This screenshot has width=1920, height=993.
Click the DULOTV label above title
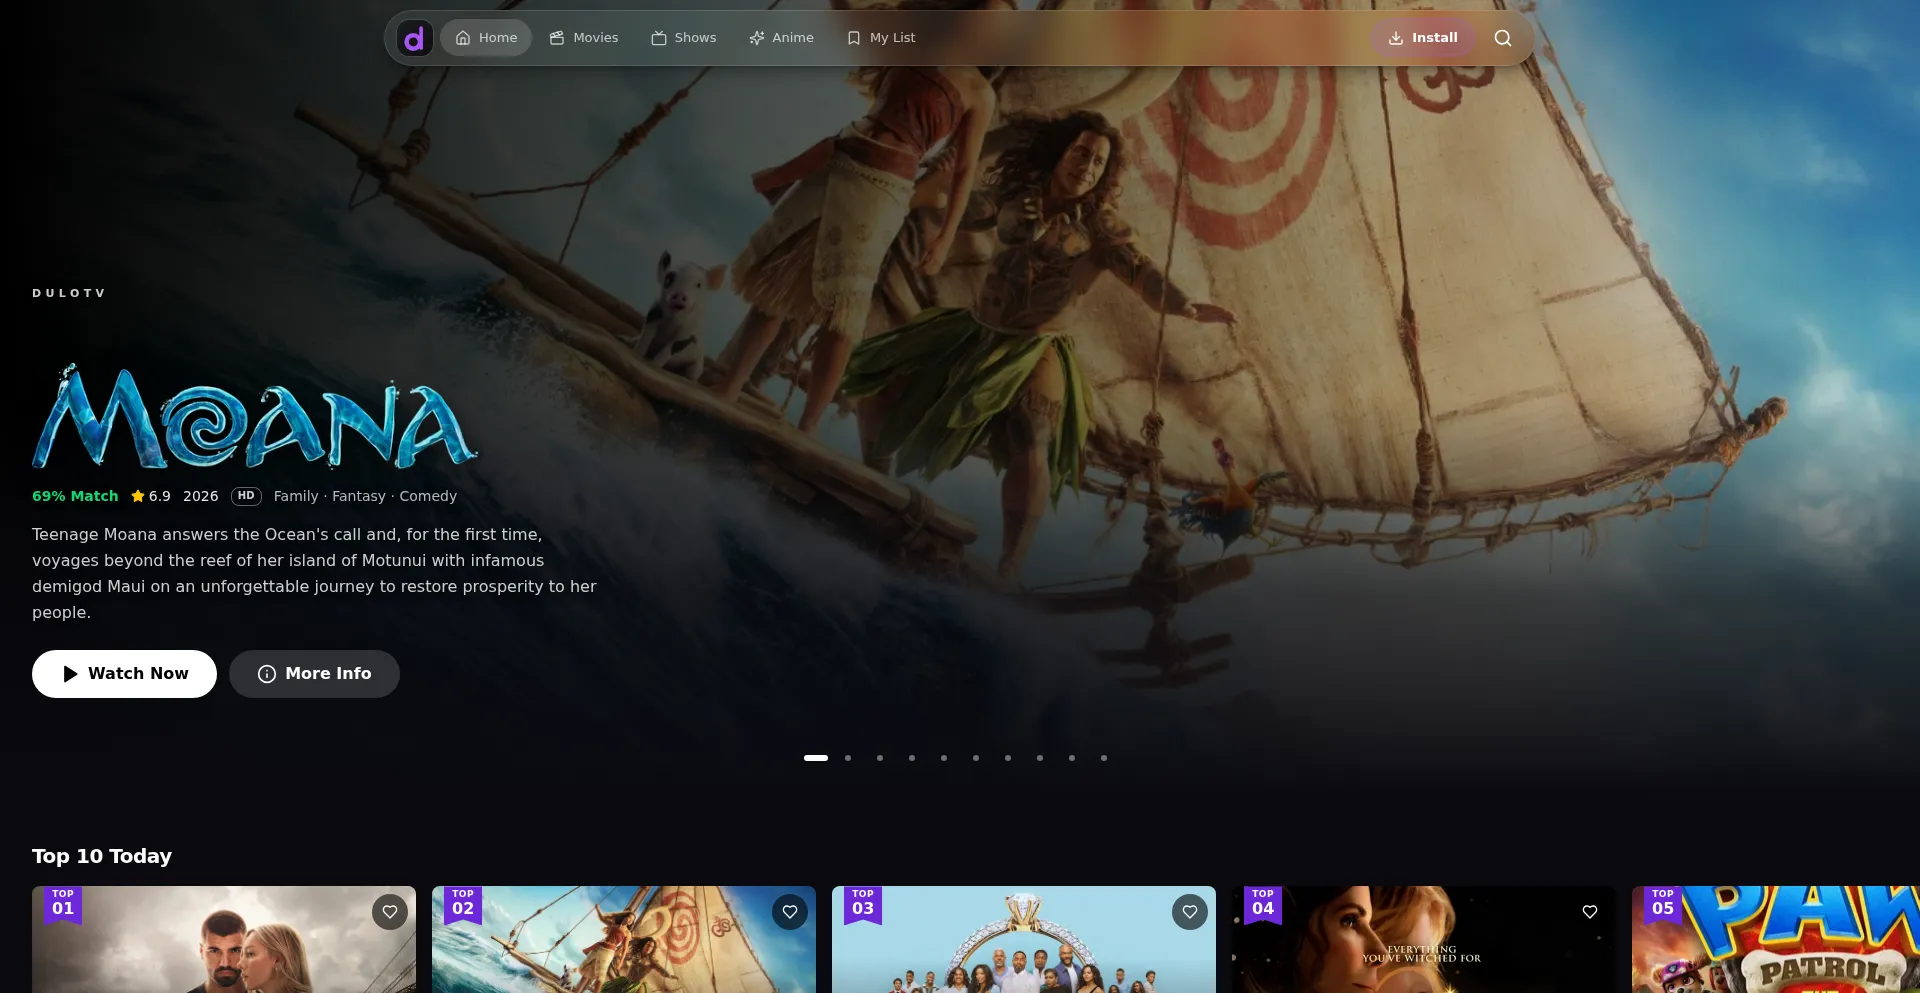(x=69, y=293)
